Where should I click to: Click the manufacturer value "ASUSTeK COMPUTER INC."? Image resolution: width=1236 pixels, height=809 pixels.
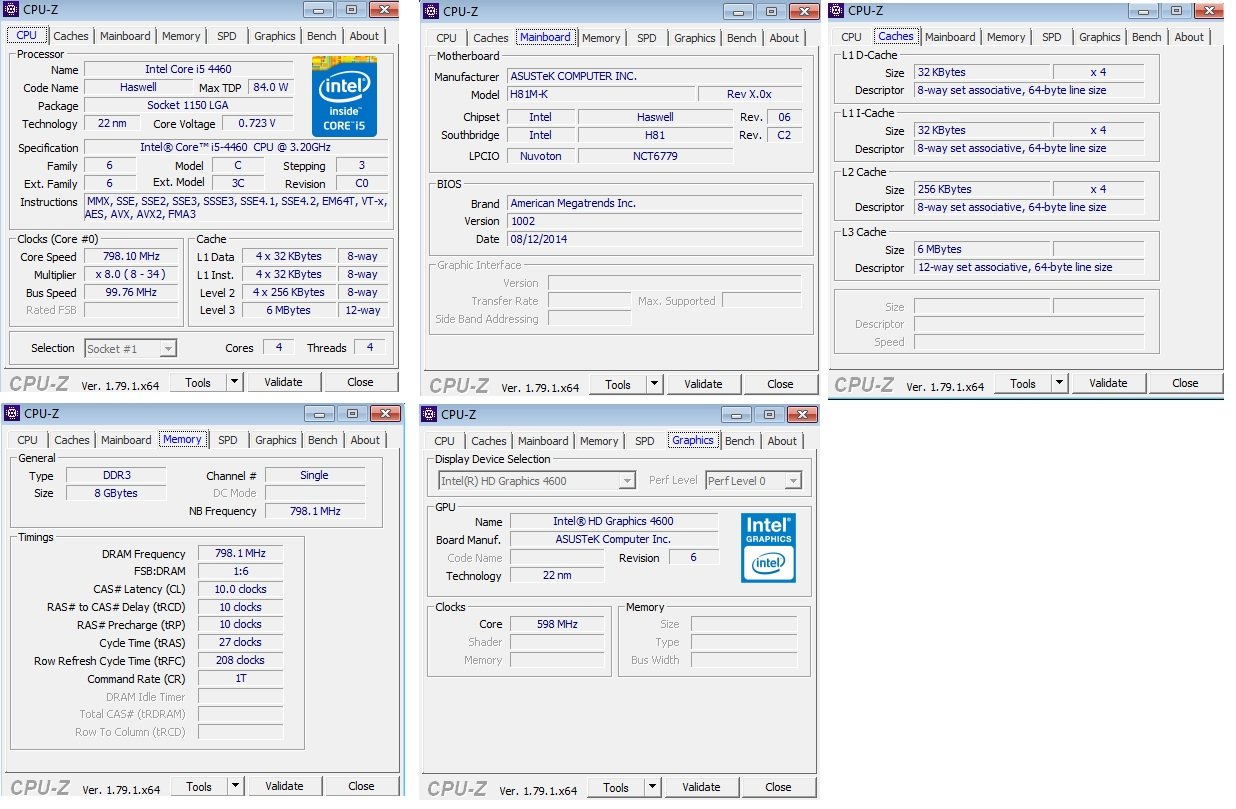tap(654, 76)
